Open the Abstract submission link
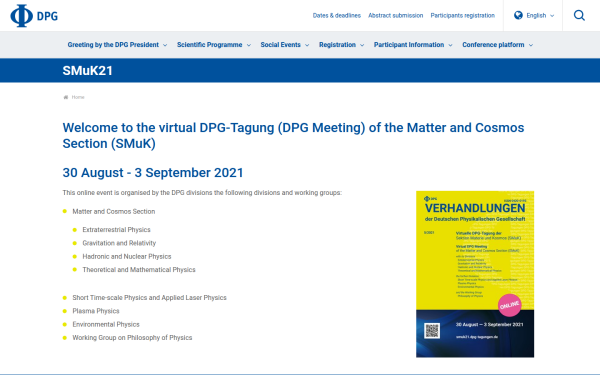Screen dimensions: 600x375 pyautogui.click(x=396, y=15)
